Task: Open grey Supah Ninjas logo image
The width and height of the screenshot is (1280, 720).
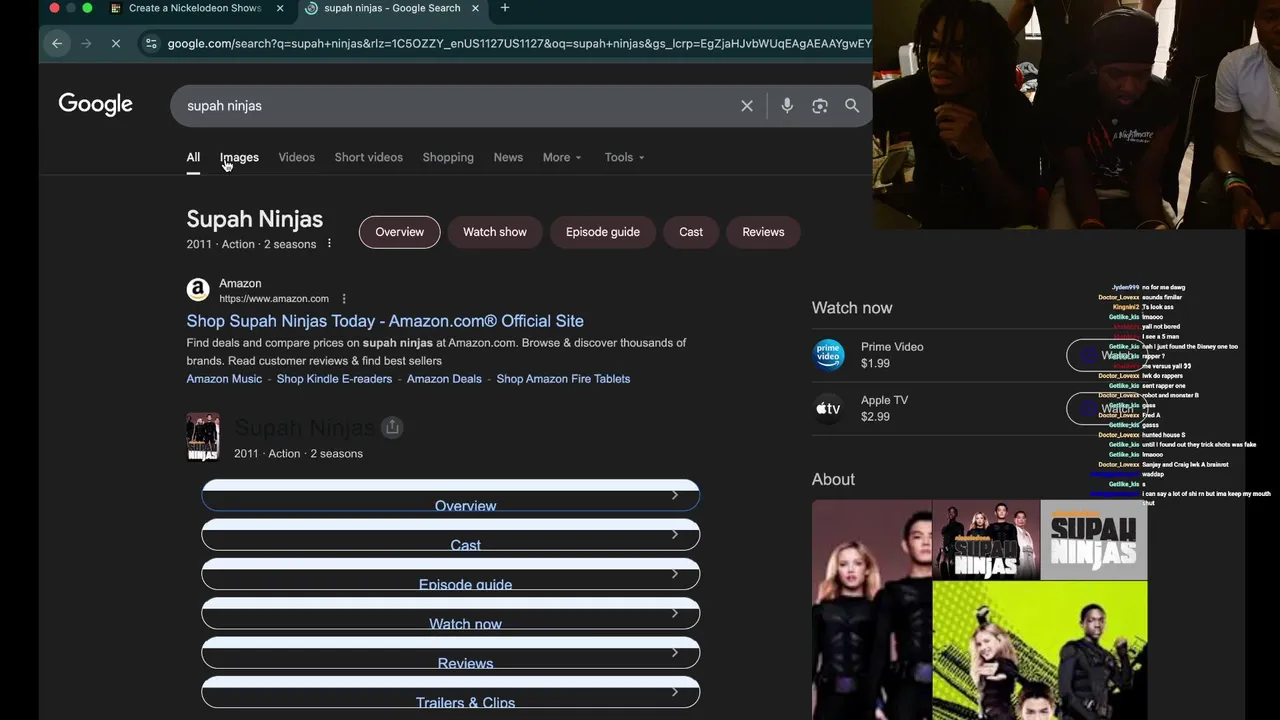Action: pos(1093,539)
